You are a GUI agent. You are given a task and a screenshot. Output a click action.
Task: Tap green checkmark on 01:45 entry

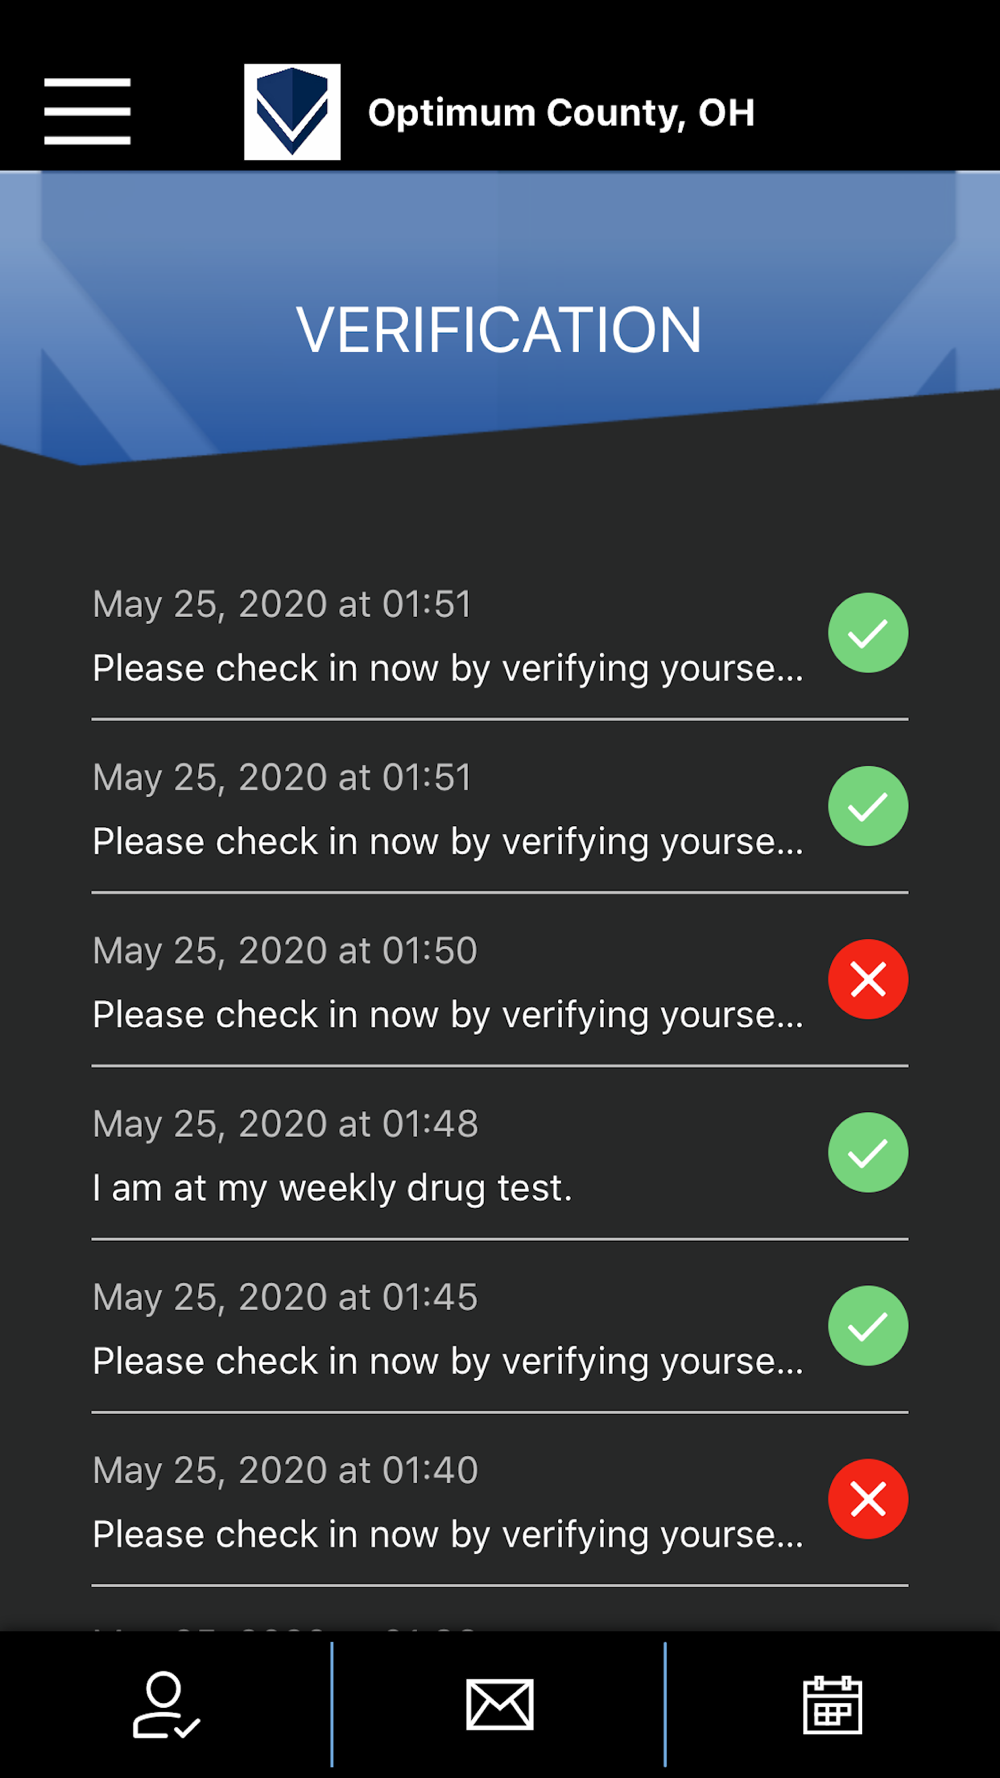coord(868,1326)
